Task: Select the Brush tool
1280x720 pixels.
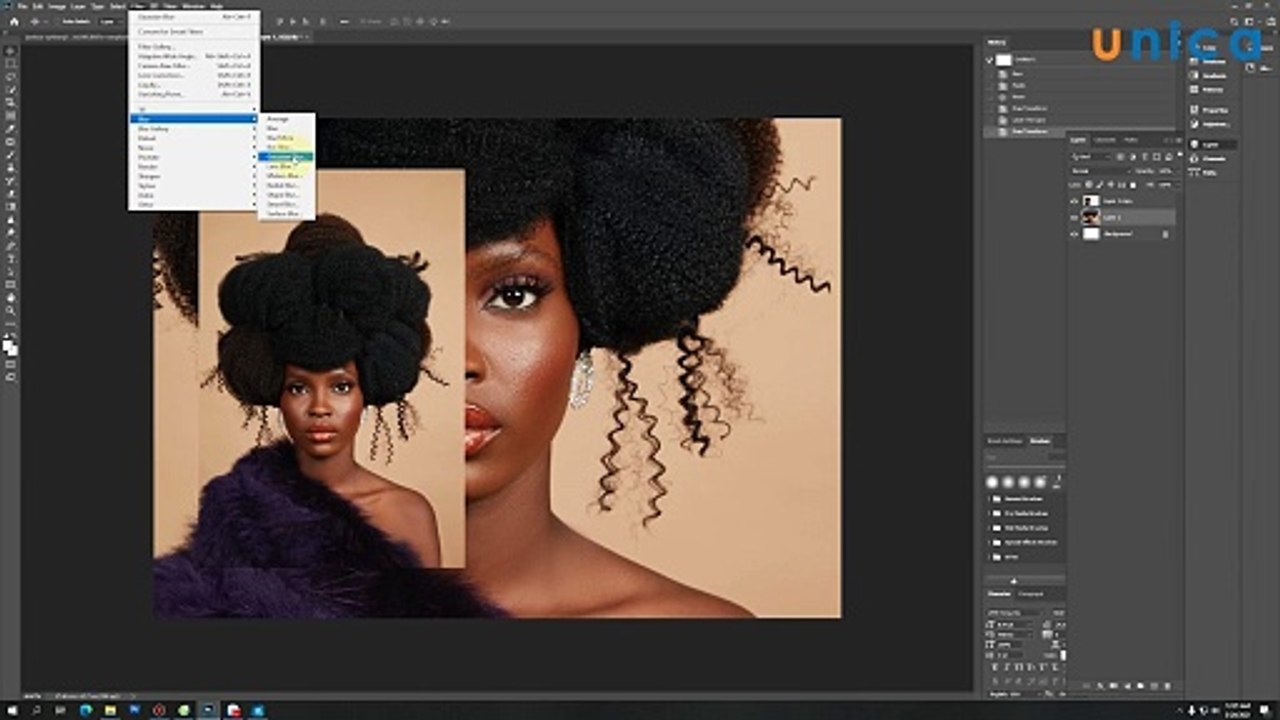Action: point(11,154)
